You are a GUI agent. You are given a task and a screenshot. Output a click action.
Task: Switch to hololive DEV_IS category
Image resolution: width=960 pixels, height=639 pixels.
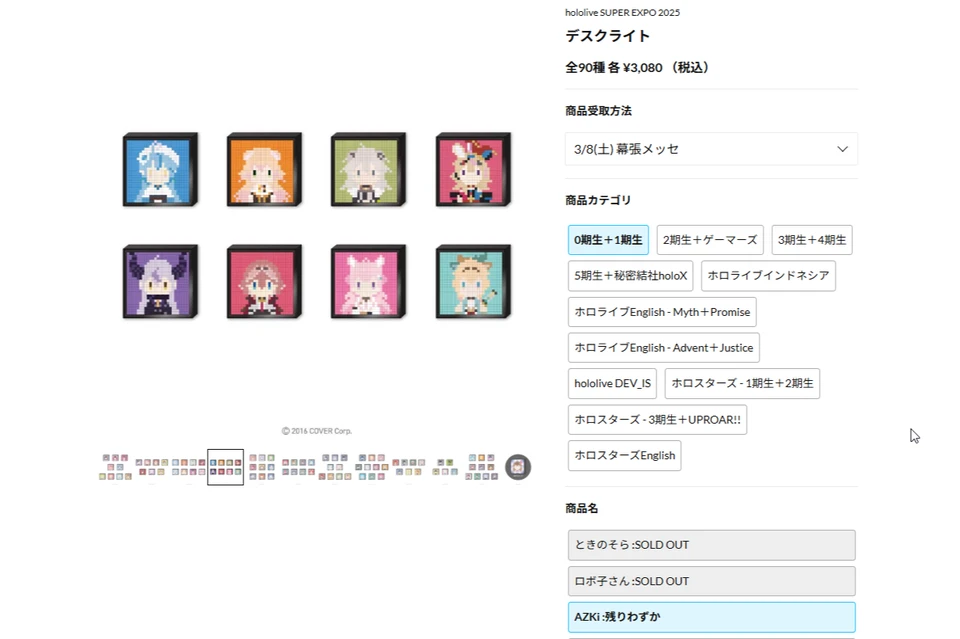pos(612,383)
